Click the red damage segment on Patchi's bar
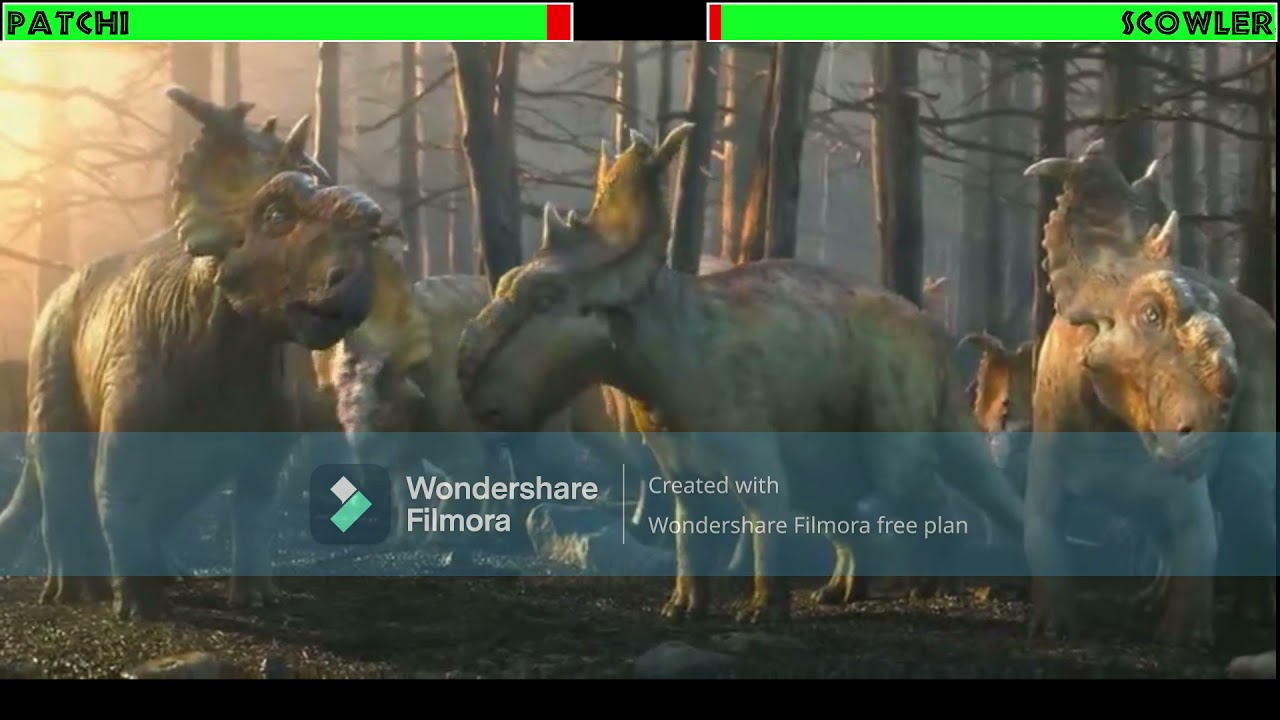The height and width of the screenshot is (720, 1280). 558,22
